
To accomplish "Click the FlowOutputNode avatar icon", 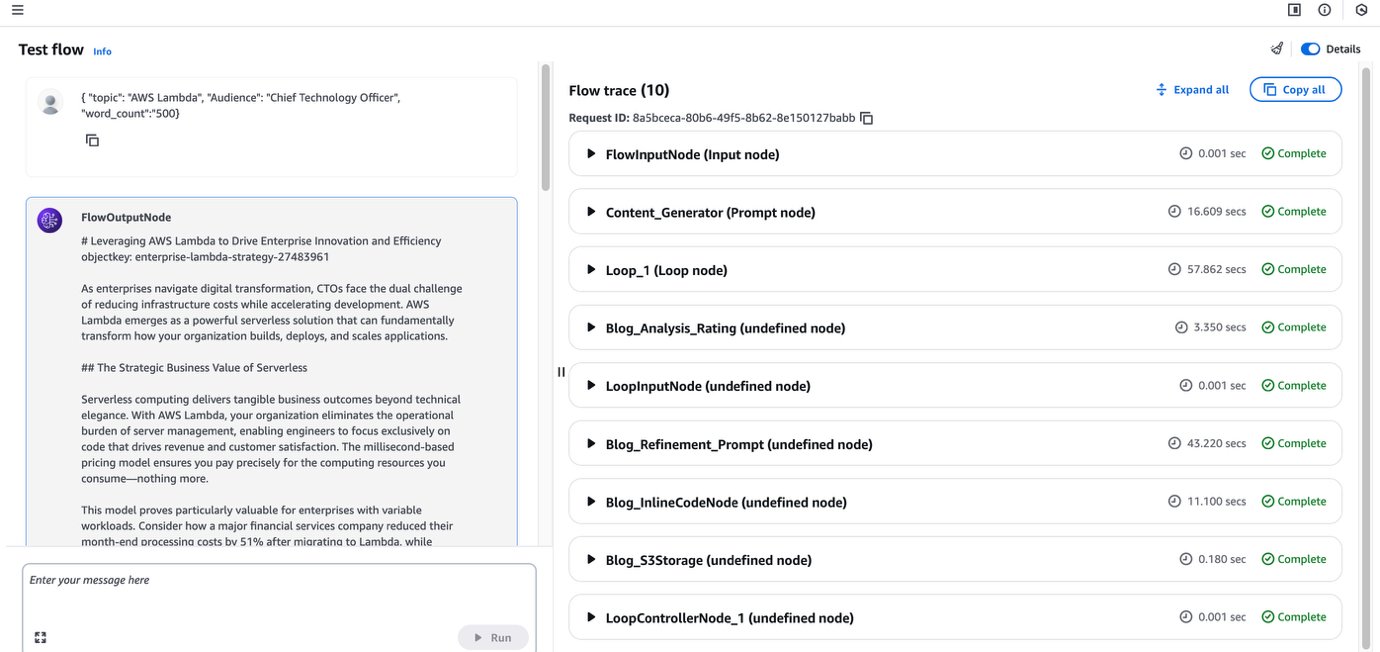I will (50, 221).
